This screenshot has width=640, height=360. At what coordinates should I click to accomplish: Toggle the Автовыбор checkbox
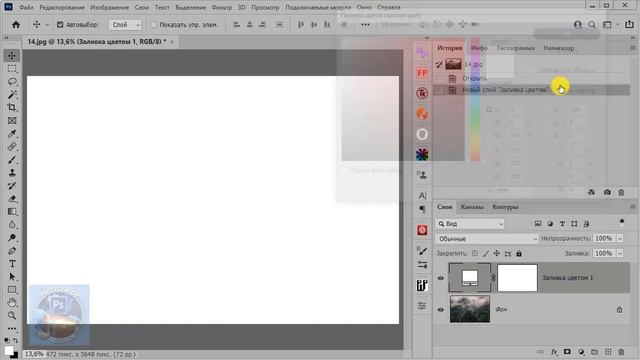tap(60, 25)
